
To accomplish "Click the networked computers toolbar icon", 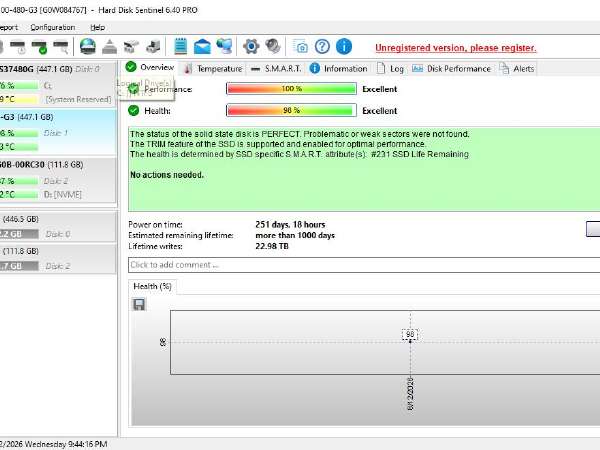I will tap(224, 46).
